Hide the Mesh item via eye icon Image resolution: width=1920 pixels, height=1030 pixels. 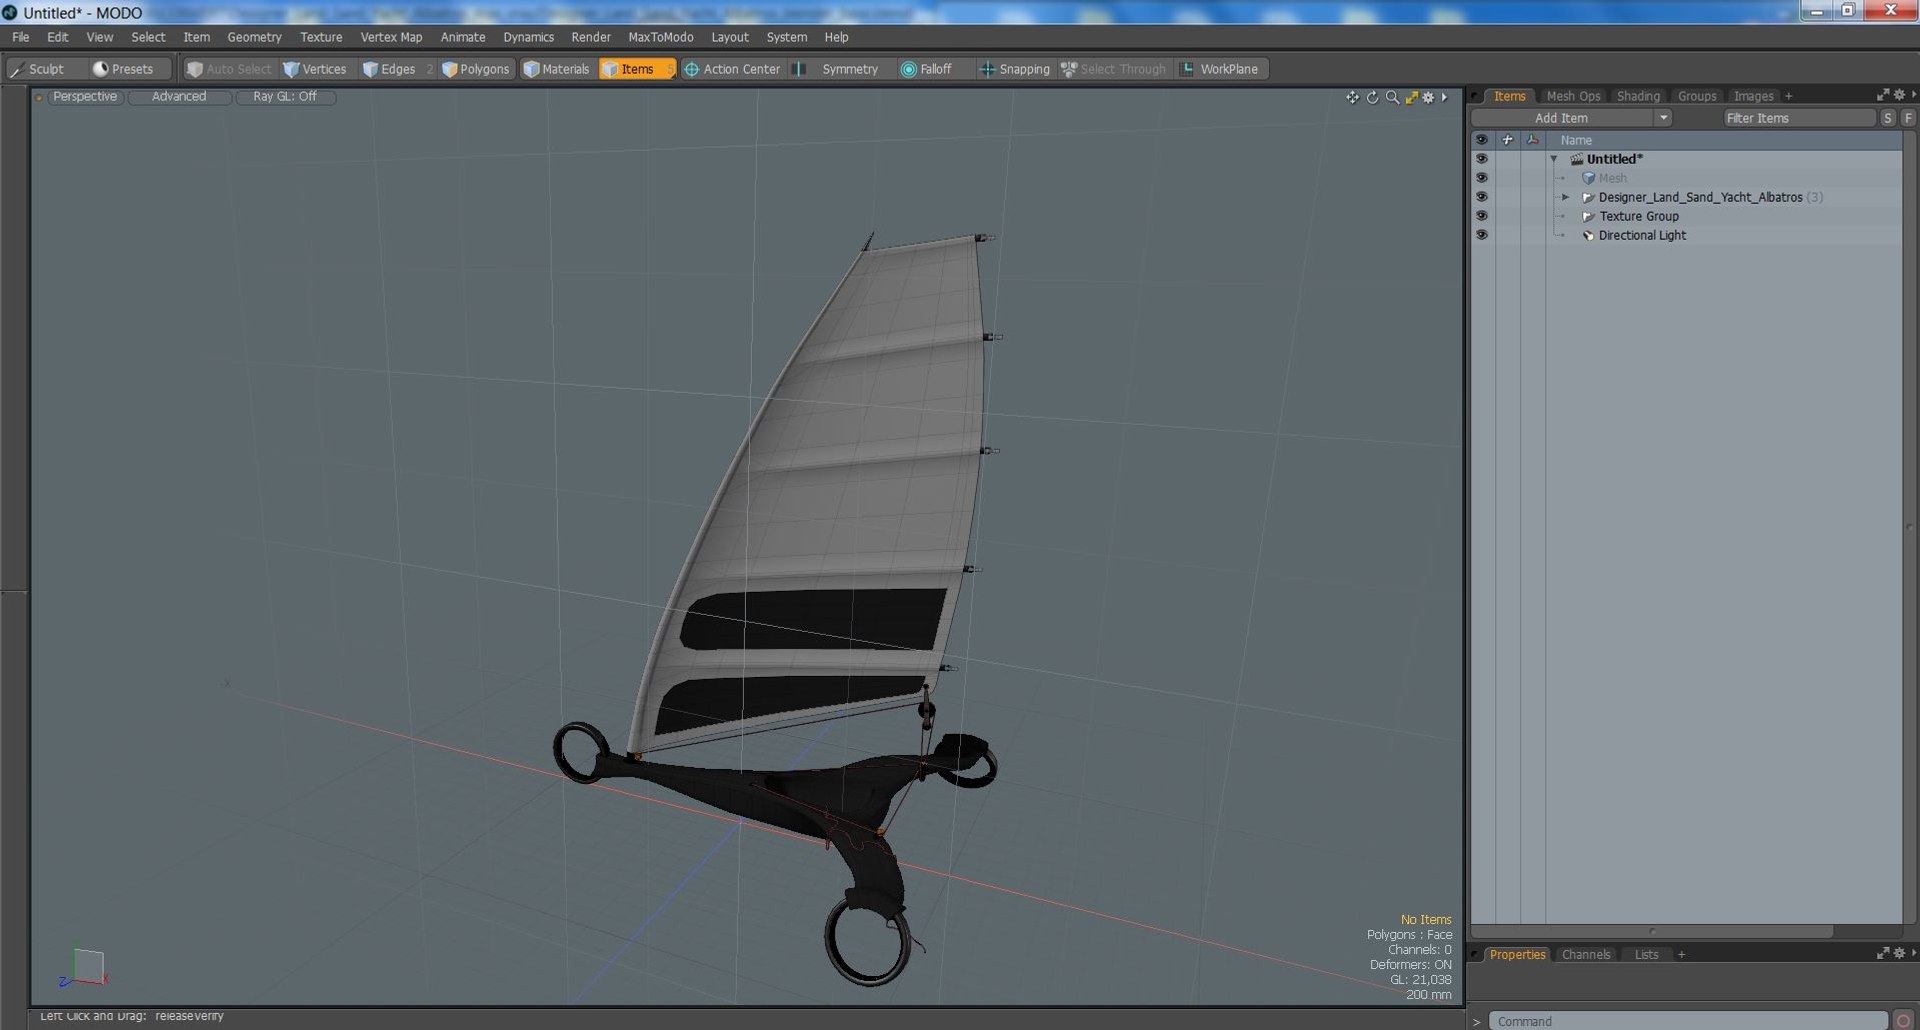coord(1481,178)
